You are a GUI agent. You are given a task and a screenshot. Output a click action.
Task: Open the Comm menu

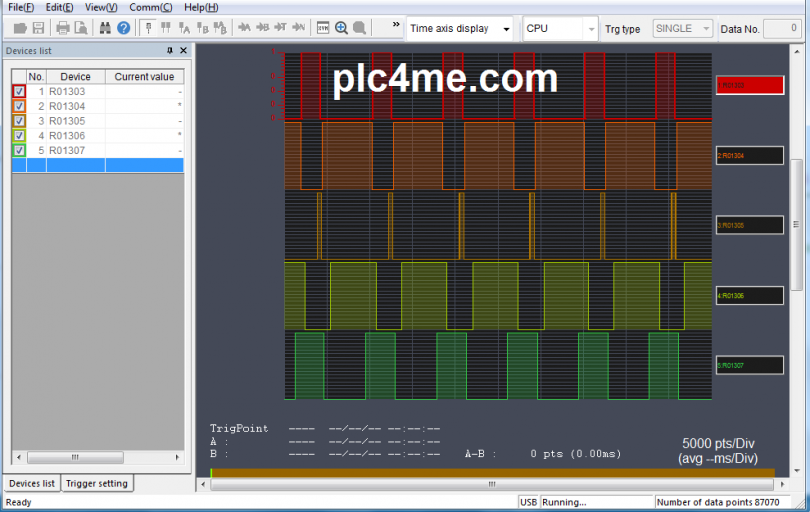150,7
